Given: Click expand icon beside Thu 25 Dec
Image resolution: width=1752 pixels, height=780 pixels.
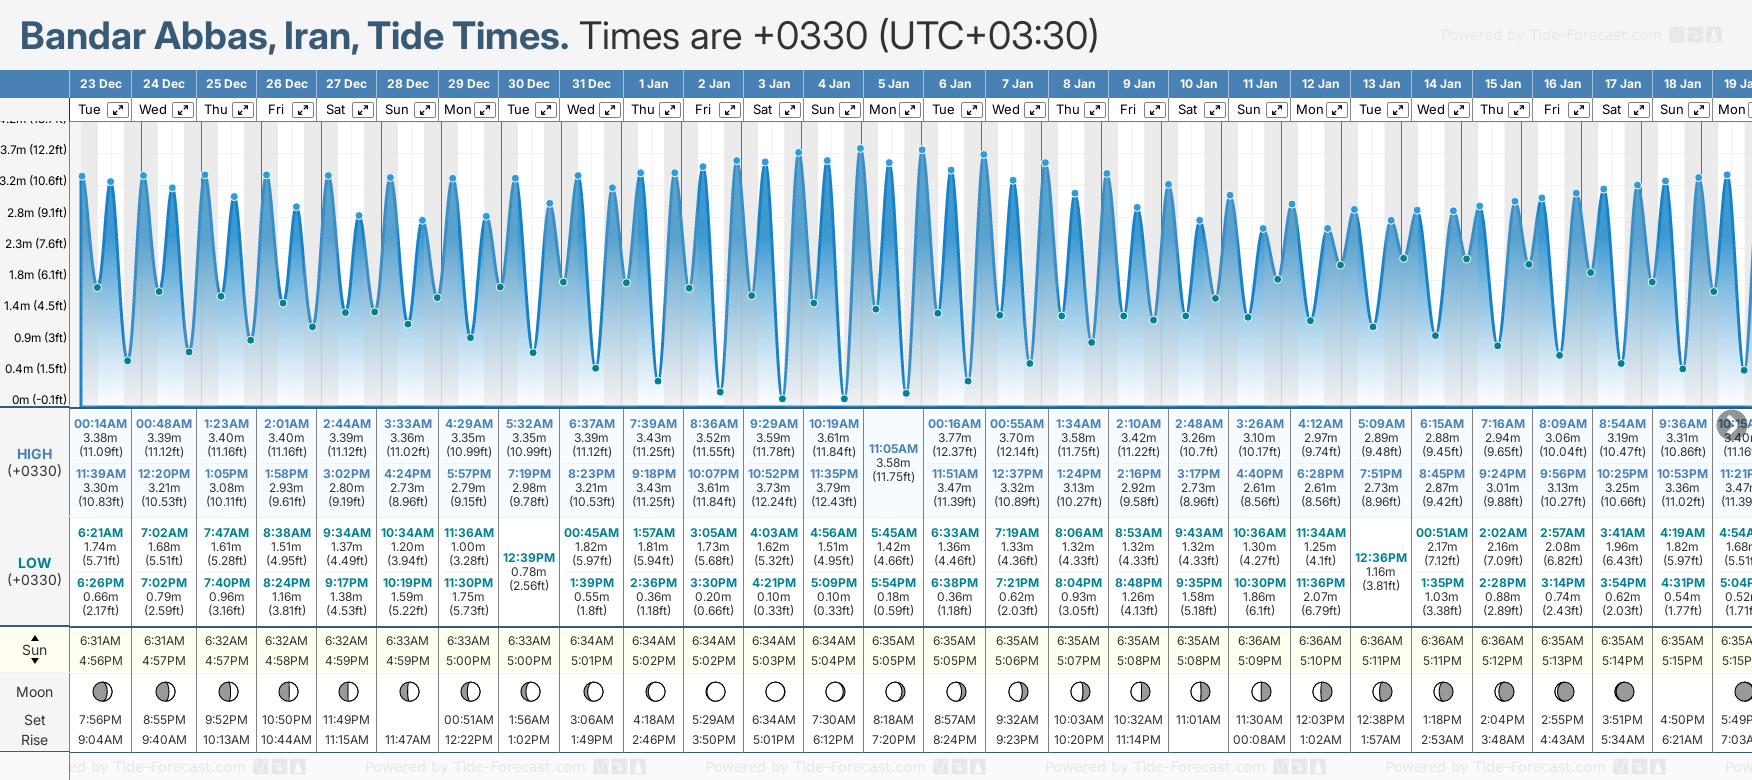Looking at the screenshot, I should tap(243, 110).
